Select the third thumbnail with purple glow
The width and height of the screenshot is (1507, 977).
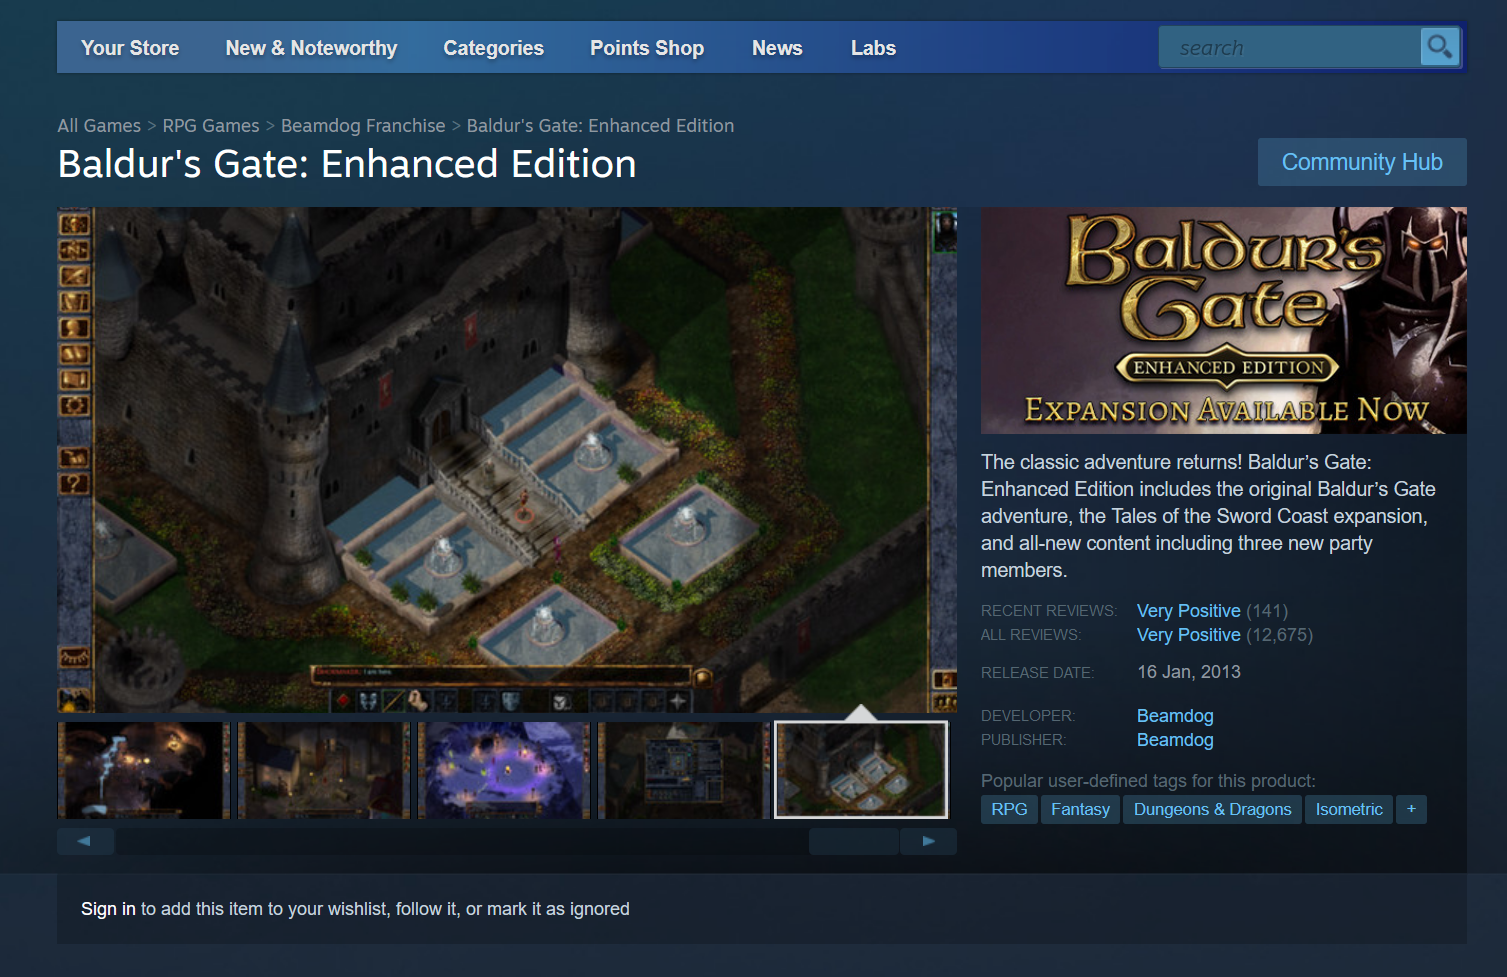(503, 770)
